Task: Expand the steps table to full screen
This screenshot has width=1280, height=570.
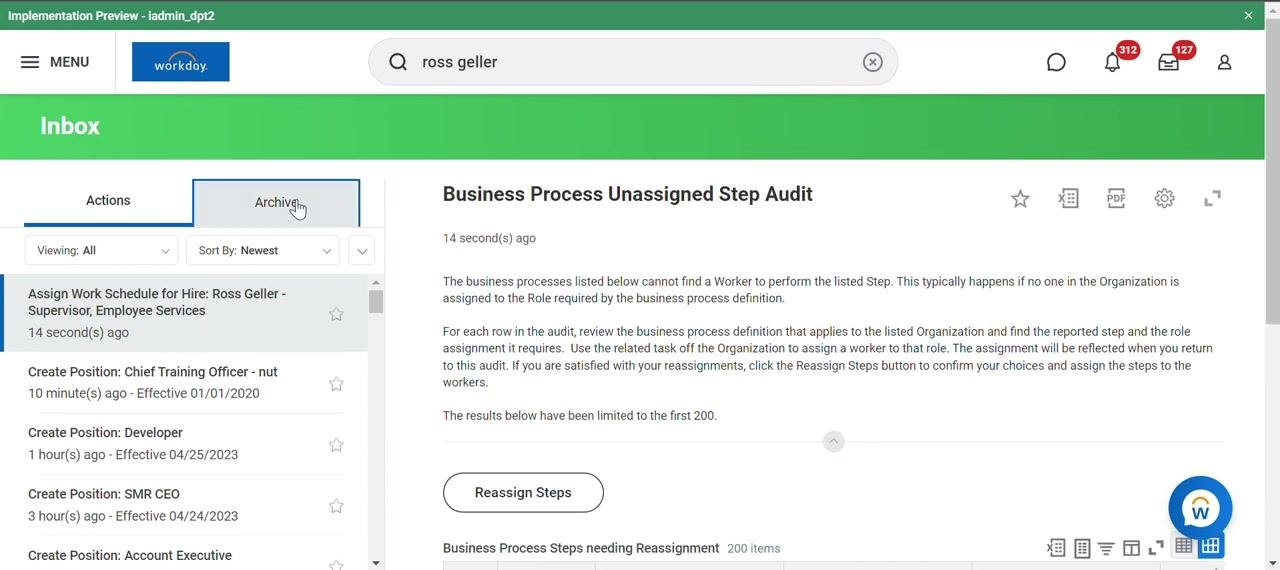Action: 1156,548
